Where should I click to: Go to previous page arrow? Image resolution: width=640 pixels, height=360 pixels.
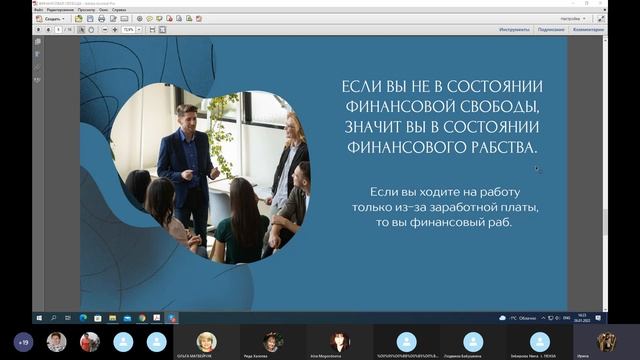coord(38,30)
